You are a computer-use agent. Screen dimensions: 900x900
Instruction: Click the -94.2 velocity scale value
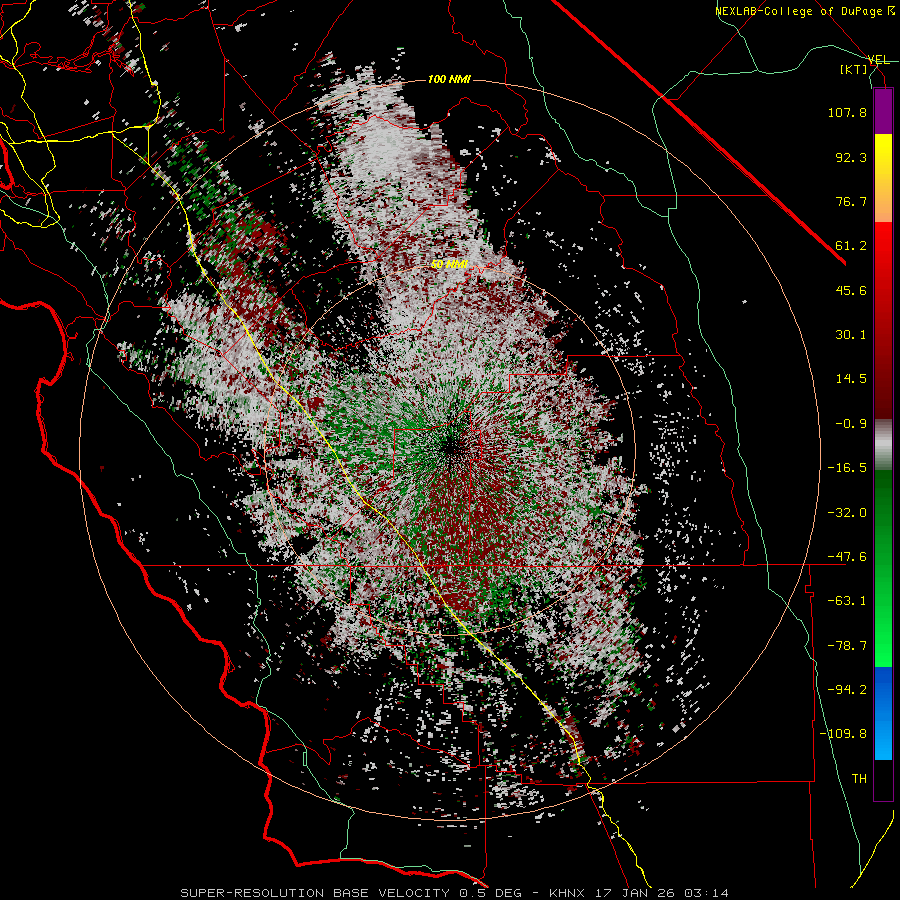coord(847,690)
